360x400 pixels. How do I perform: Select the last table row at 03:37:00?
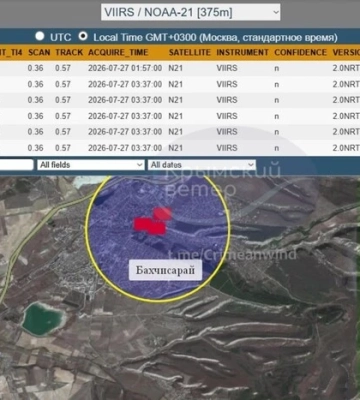click(x=180, y=148)
